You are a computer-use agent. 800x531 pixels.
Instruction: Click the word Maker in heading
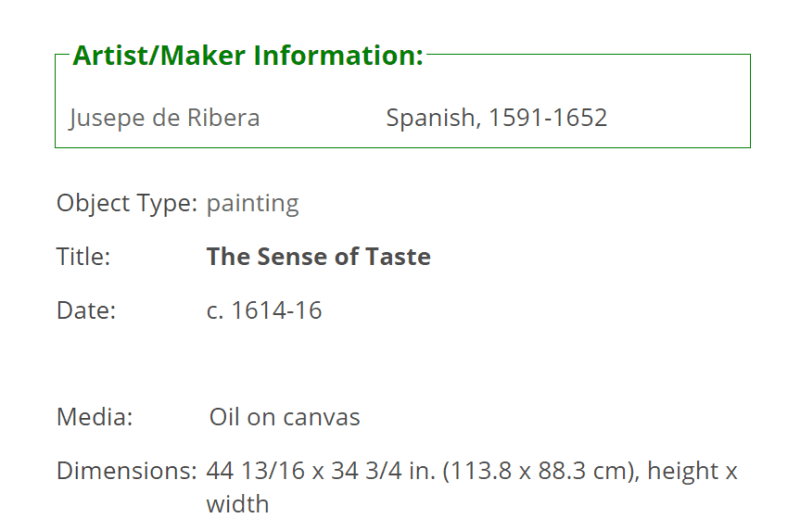pos(203,55)
